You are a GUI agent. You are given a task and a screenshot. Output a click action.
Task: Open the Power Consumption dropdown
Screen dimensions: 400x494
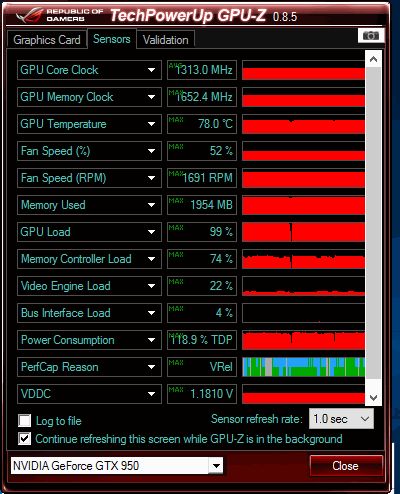click(x=89, y=340)
